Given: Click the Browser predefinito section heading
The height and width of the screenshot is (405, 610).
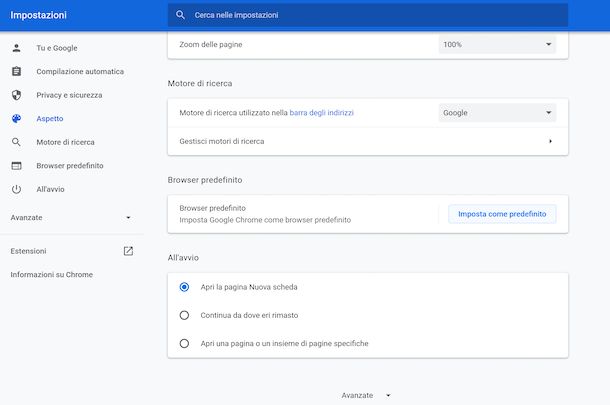Looking at the screenshot, I should click(205, 180).
